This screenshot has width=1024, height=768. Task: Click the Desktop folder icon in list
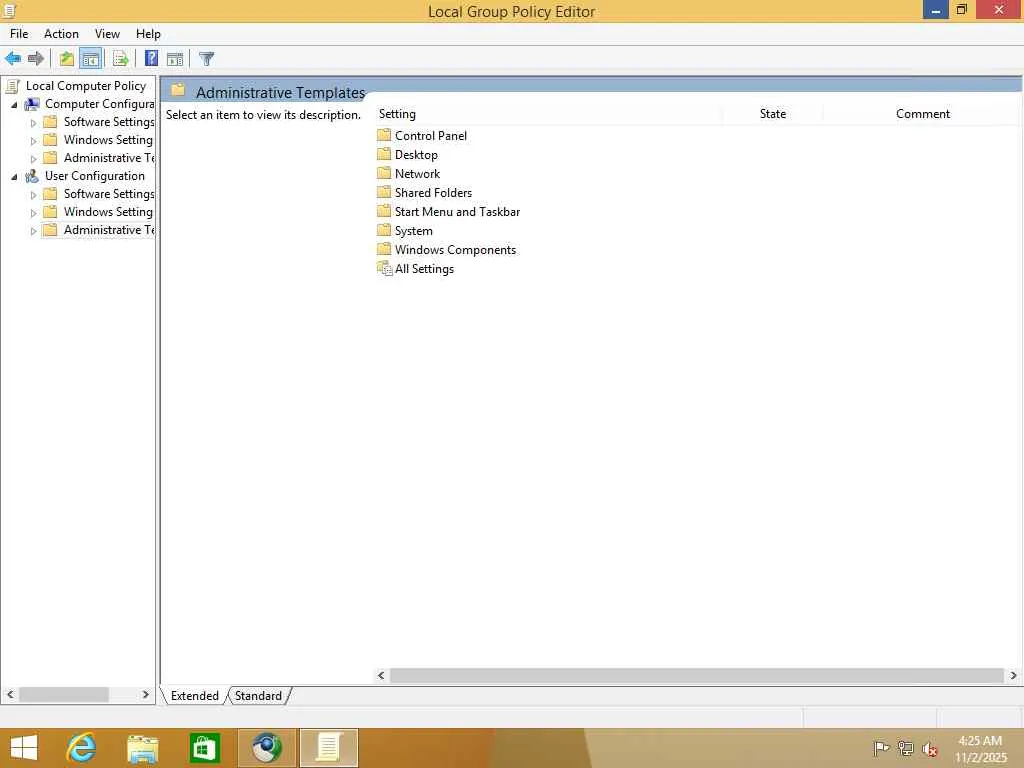pyautogui.click(x=384, y=154)
